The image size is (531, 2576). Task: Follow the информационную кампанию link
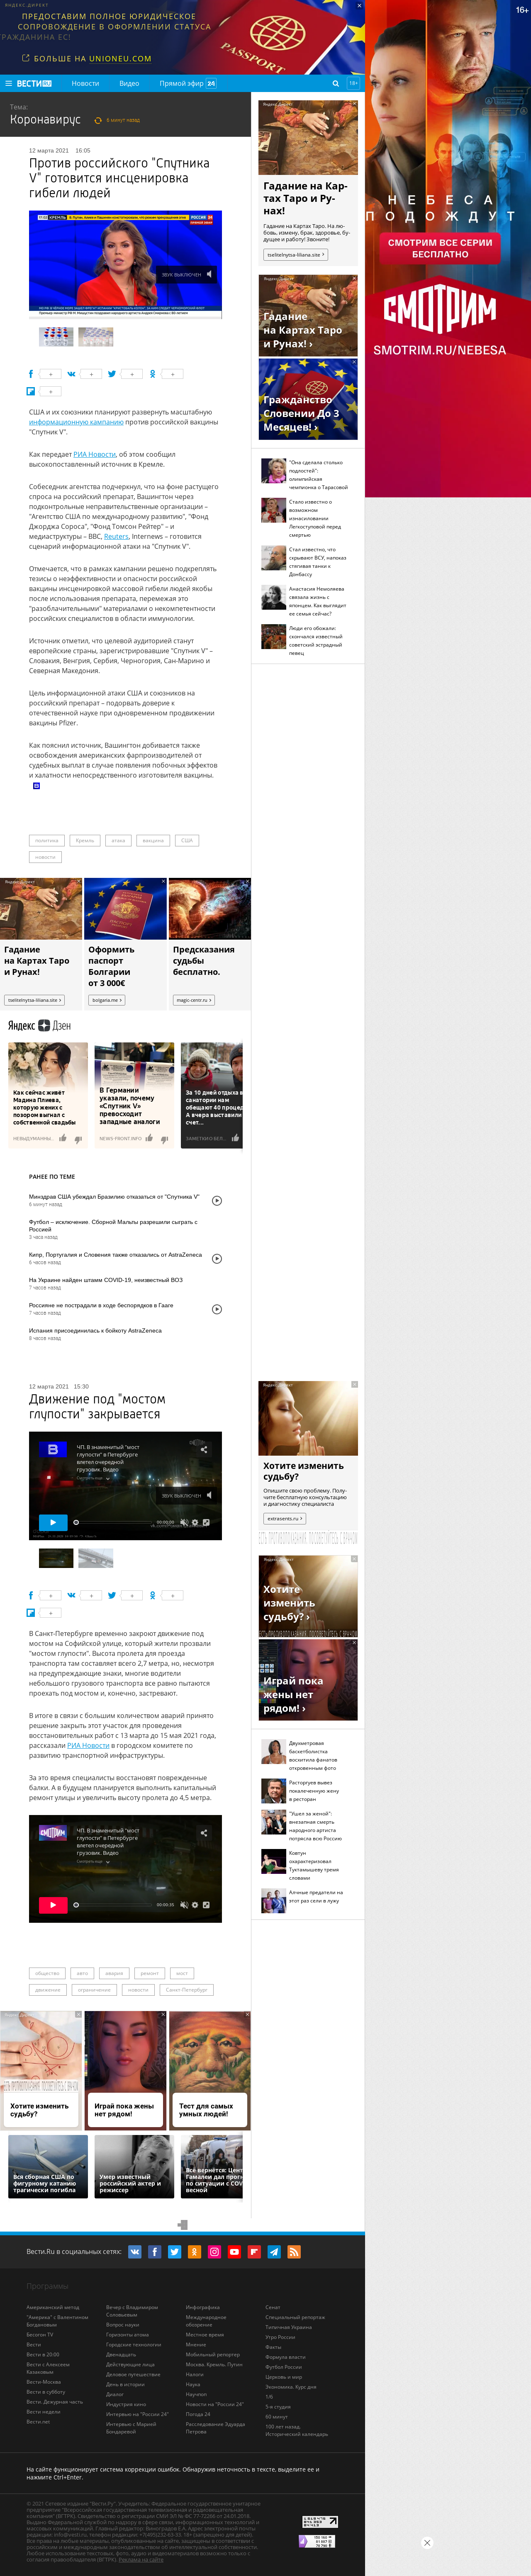[75, 422]
